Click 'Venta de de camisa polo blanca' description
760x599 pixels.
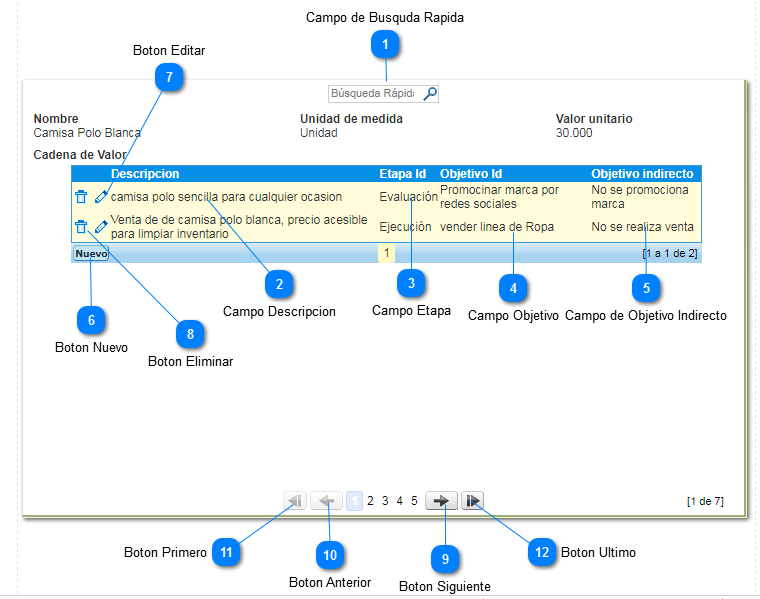click(239, 226)
